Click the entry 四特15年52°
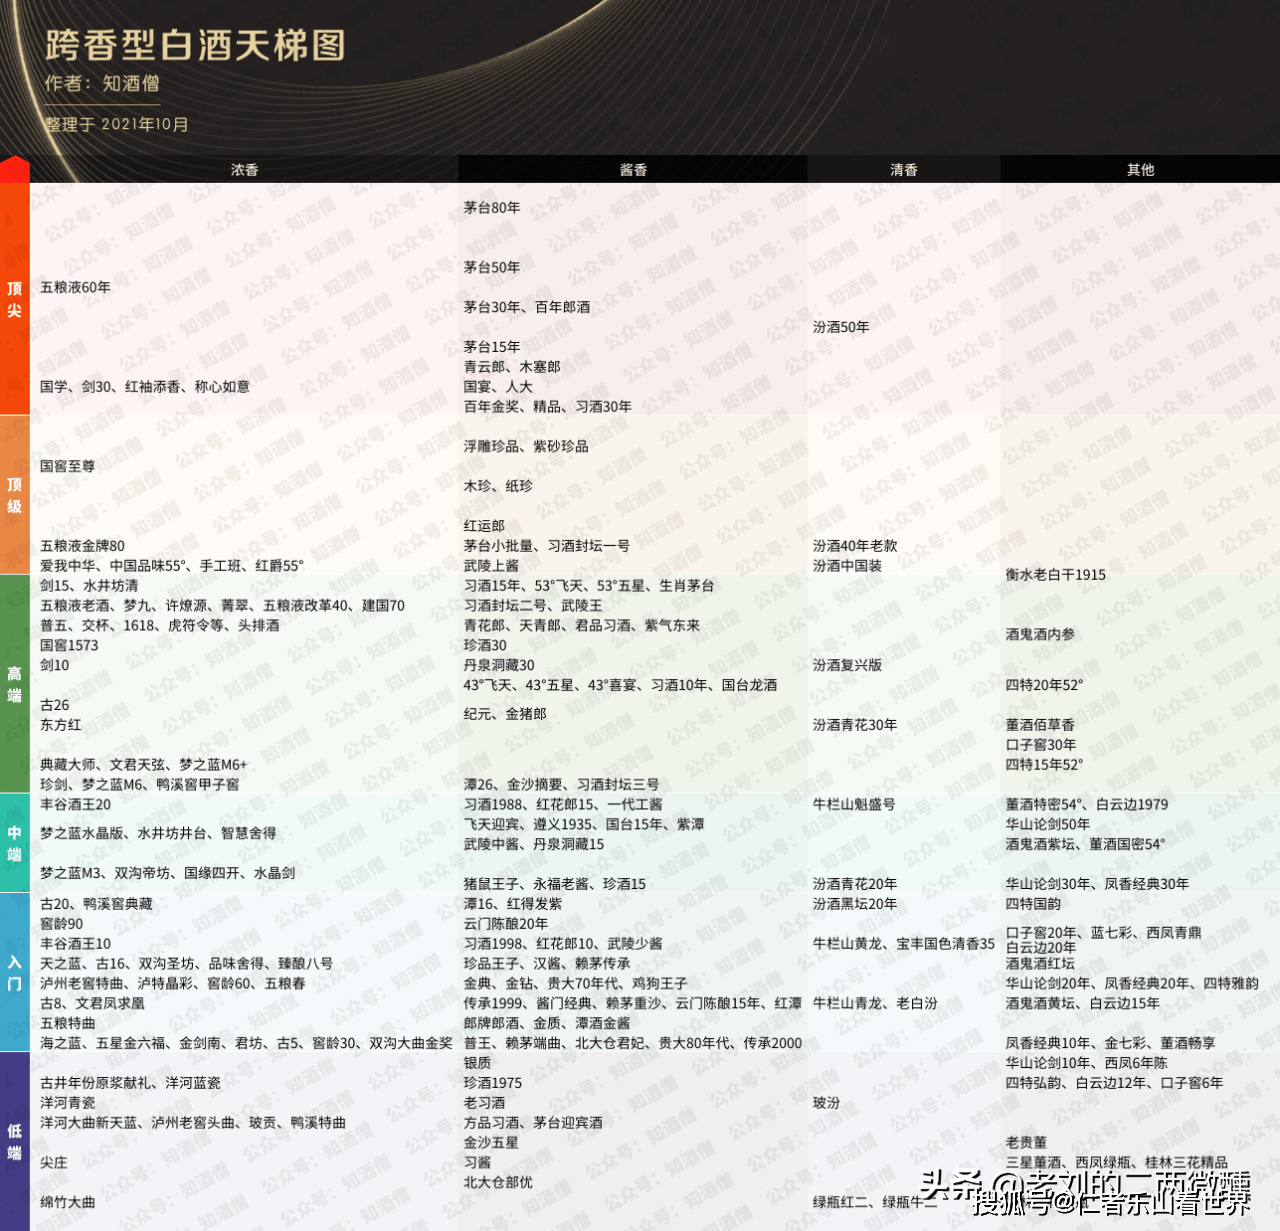Image resolution: width=1280 pixels, height=1231 pixels. tap(1044, 765)
